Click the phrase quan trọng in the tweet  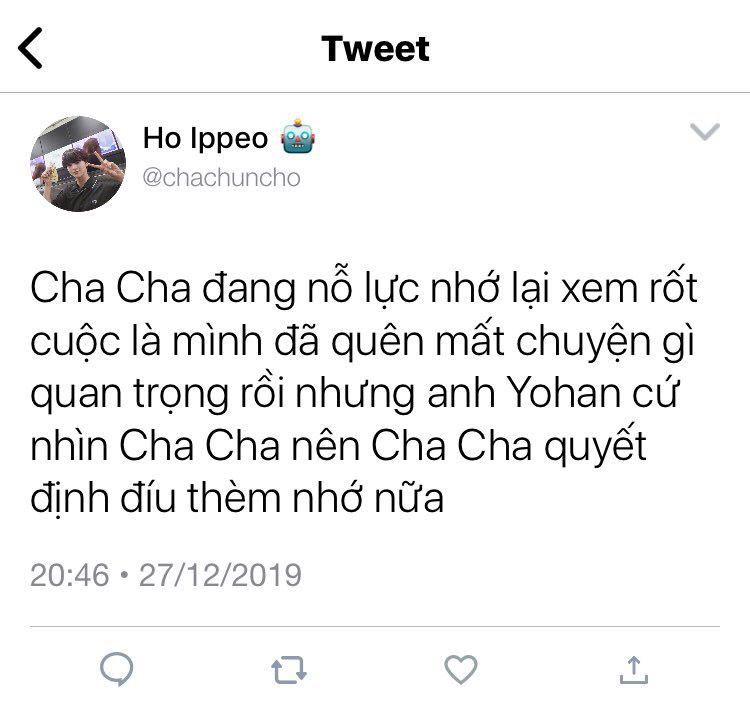pyautogui.click(x=129, y=394)
